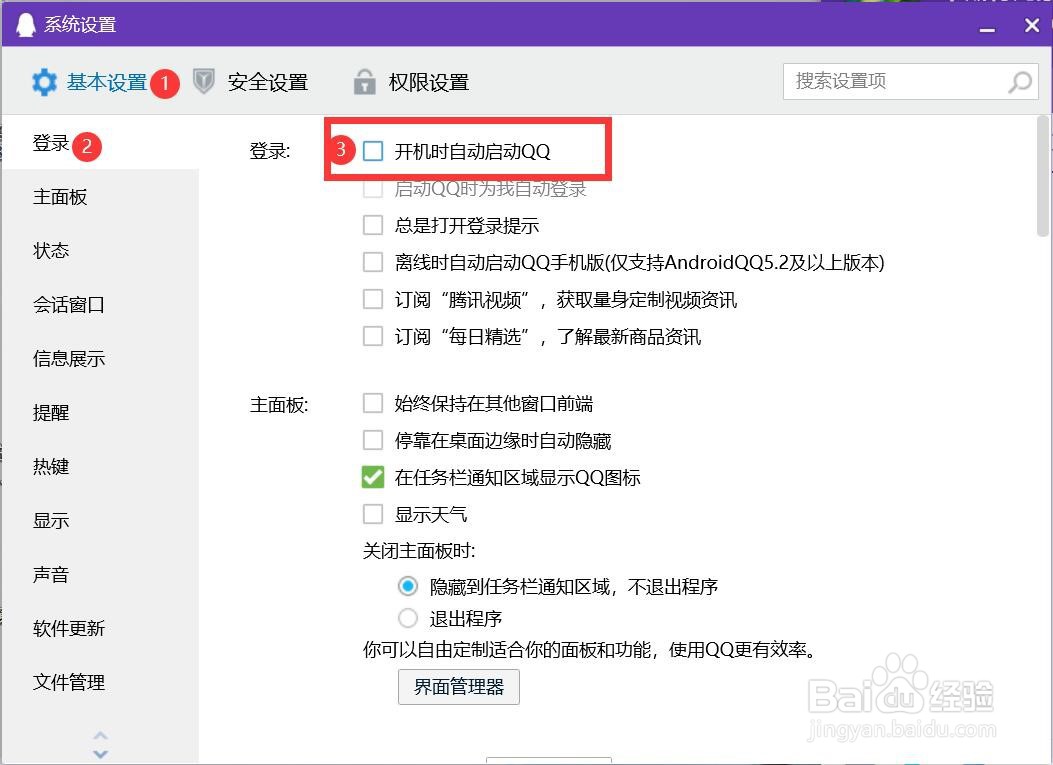
Task: Open the 安全设置 tab
Action: 267,82
